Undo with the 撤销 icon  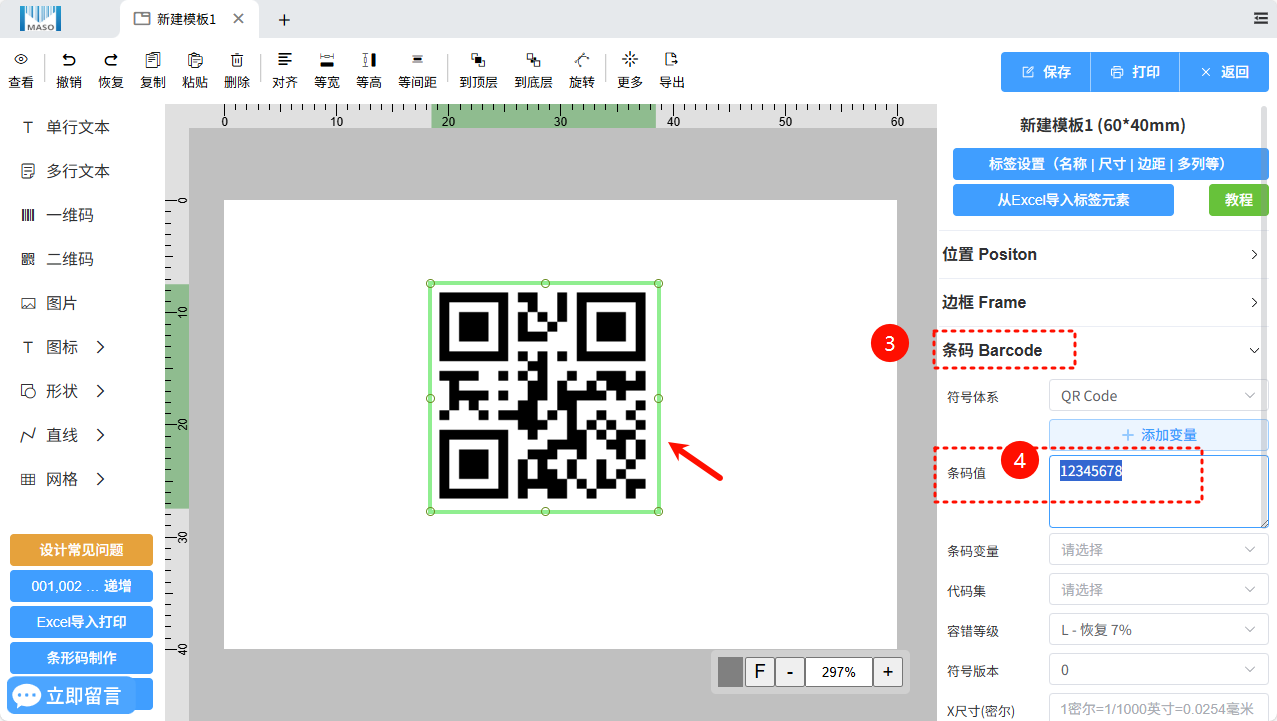click(69, 60)
